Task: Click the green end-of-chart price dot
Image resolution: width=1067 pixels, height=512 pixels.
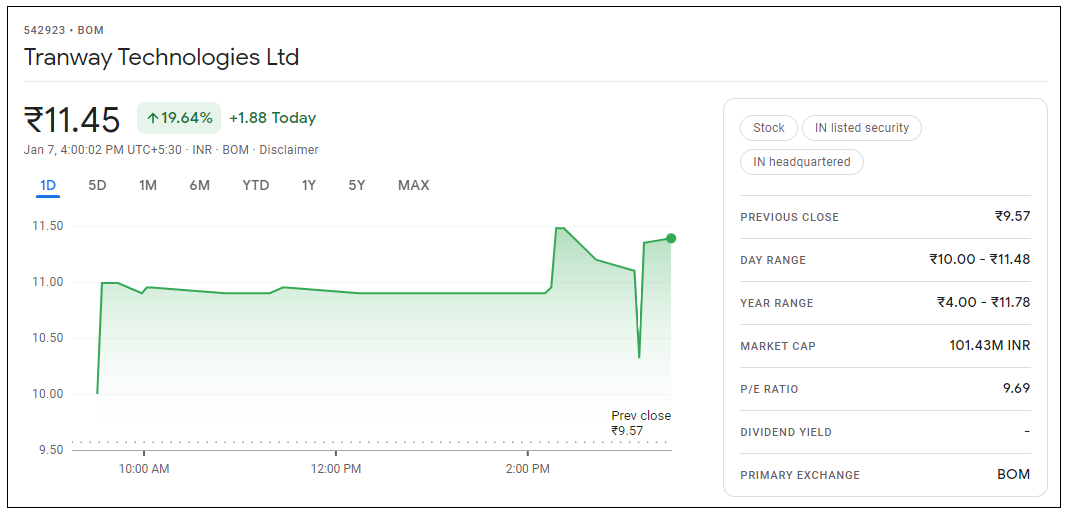Action: (671, 238)
